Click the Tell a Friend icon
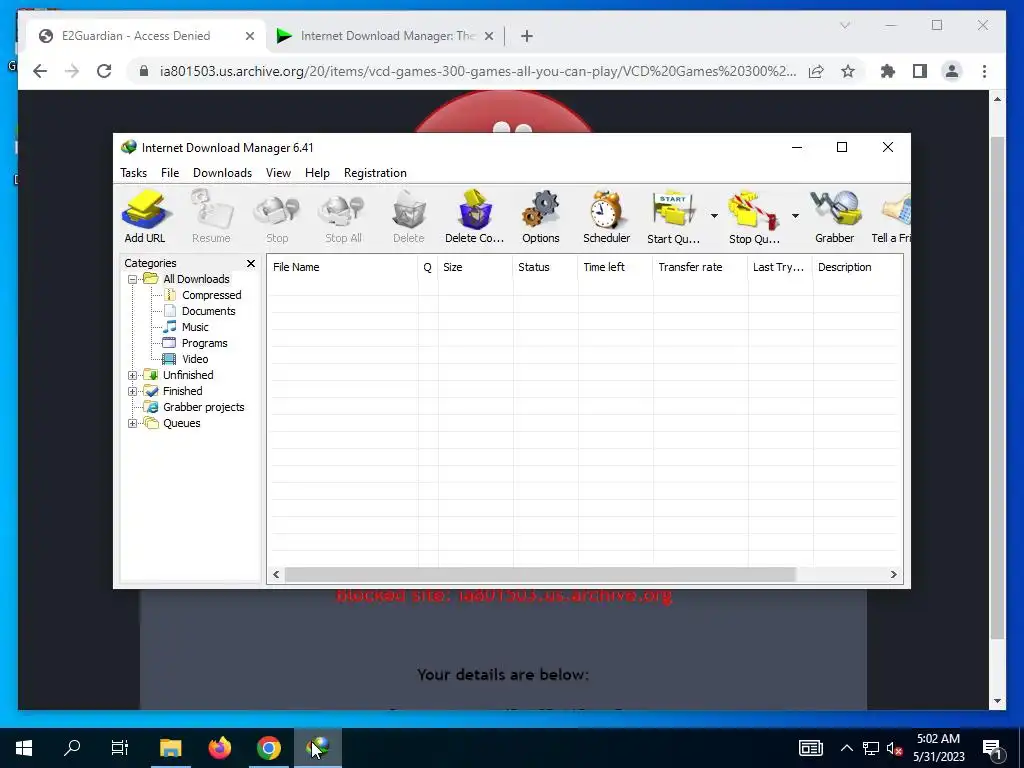Image resolution: width=1024 pixels, height=768 pixels. tap(891, 217)
